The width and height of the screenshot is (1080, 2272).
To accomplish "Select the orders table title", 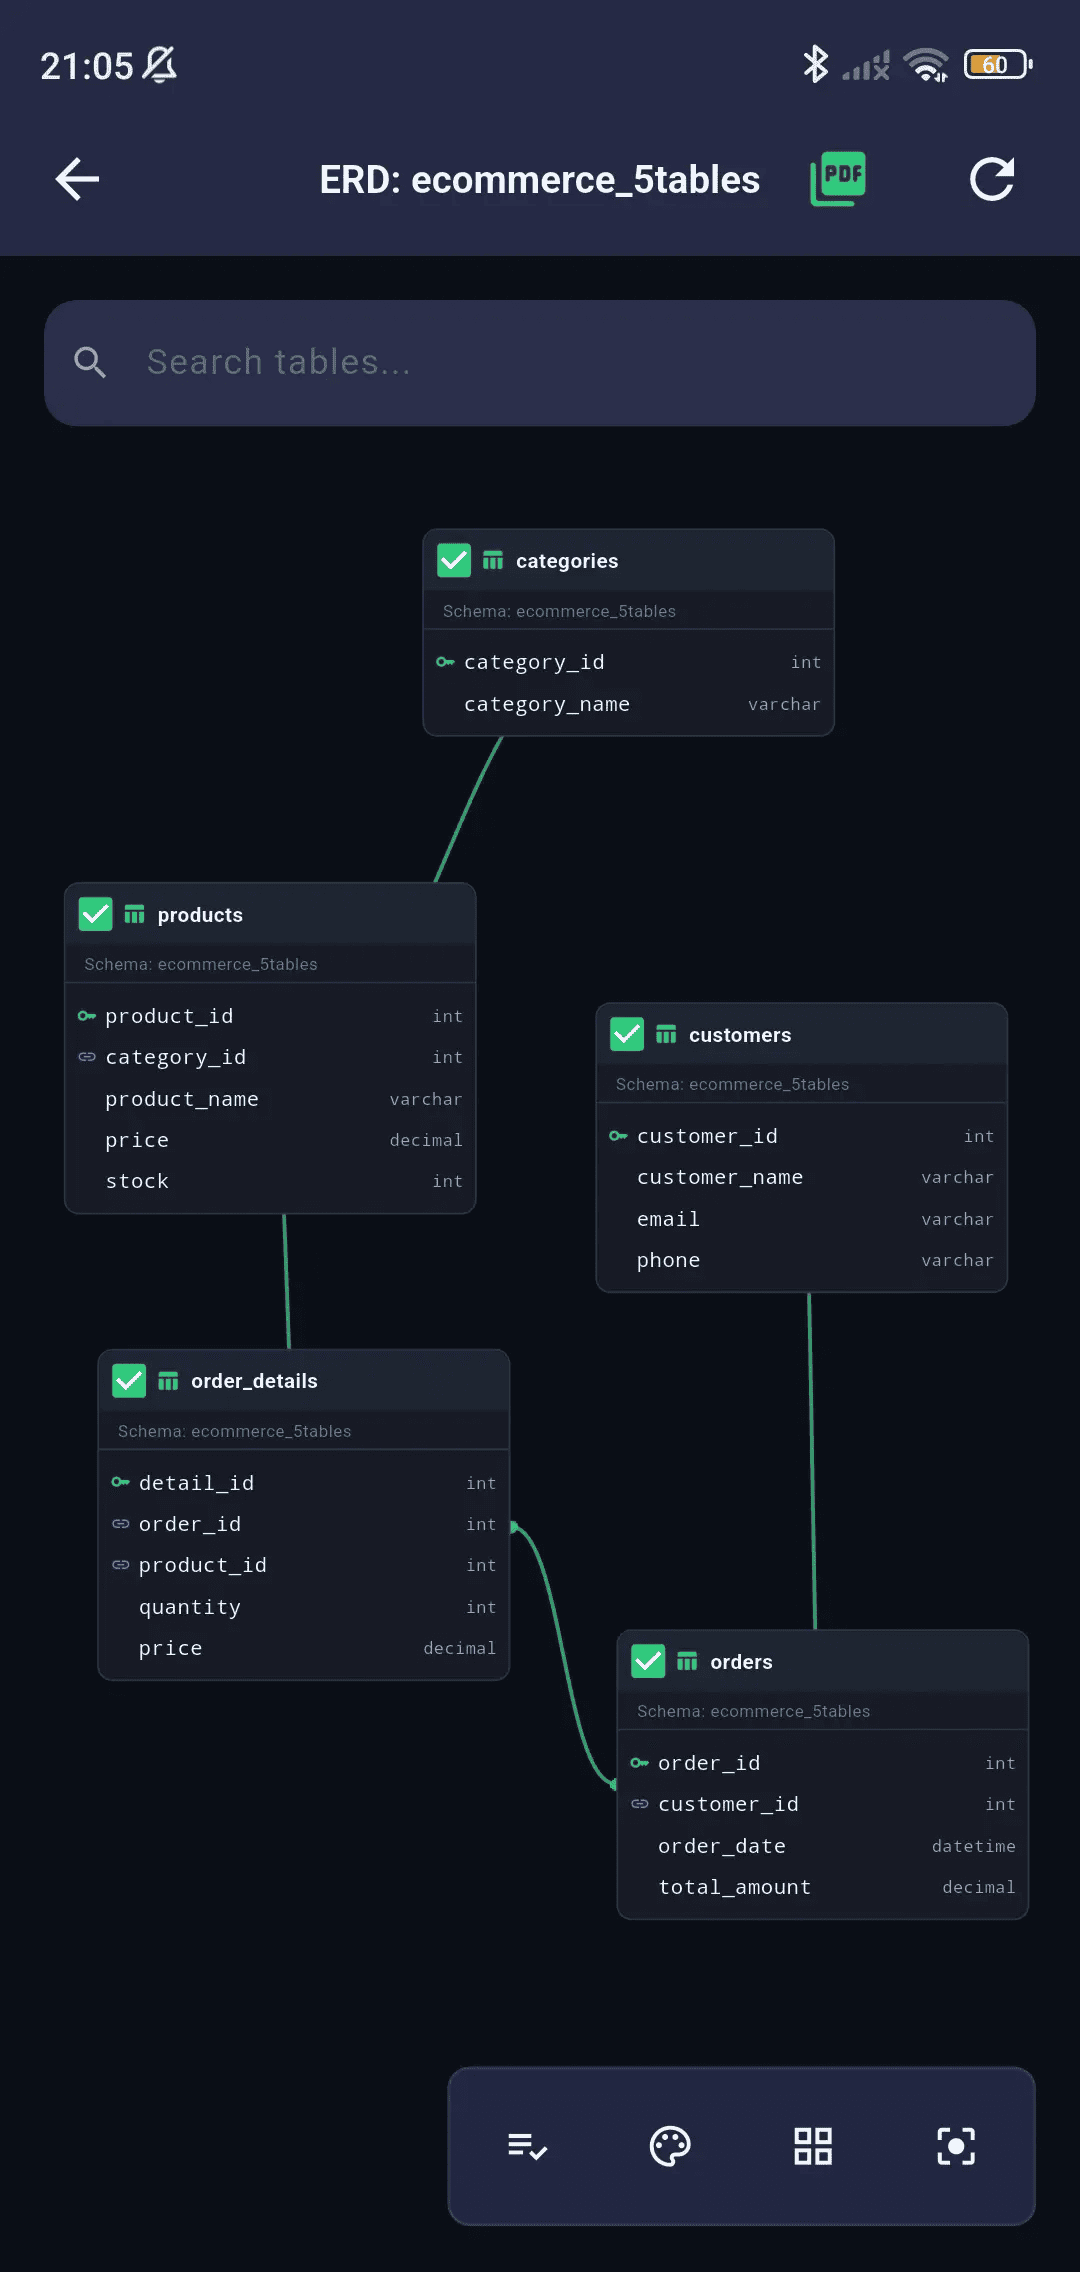I will 741,1662.
